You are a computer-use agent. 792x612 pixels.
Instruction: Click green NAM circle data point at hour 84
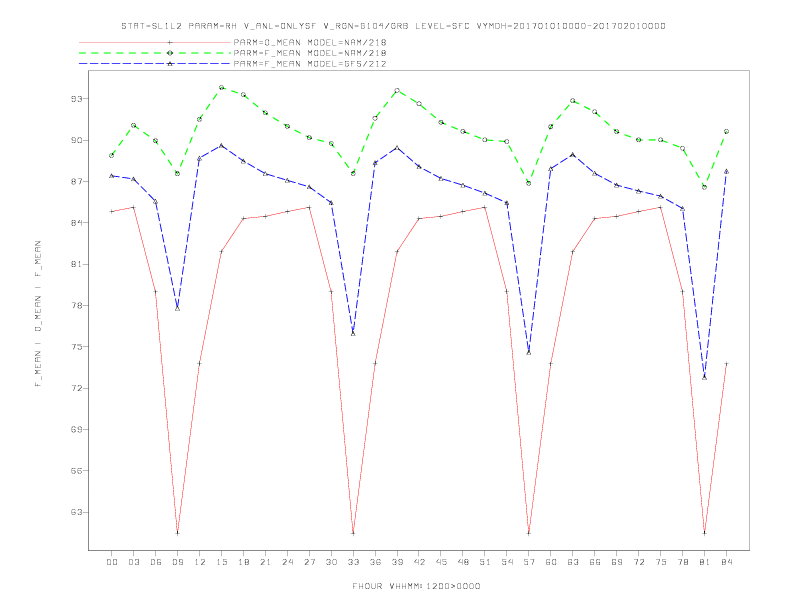(x=726, y=131)
